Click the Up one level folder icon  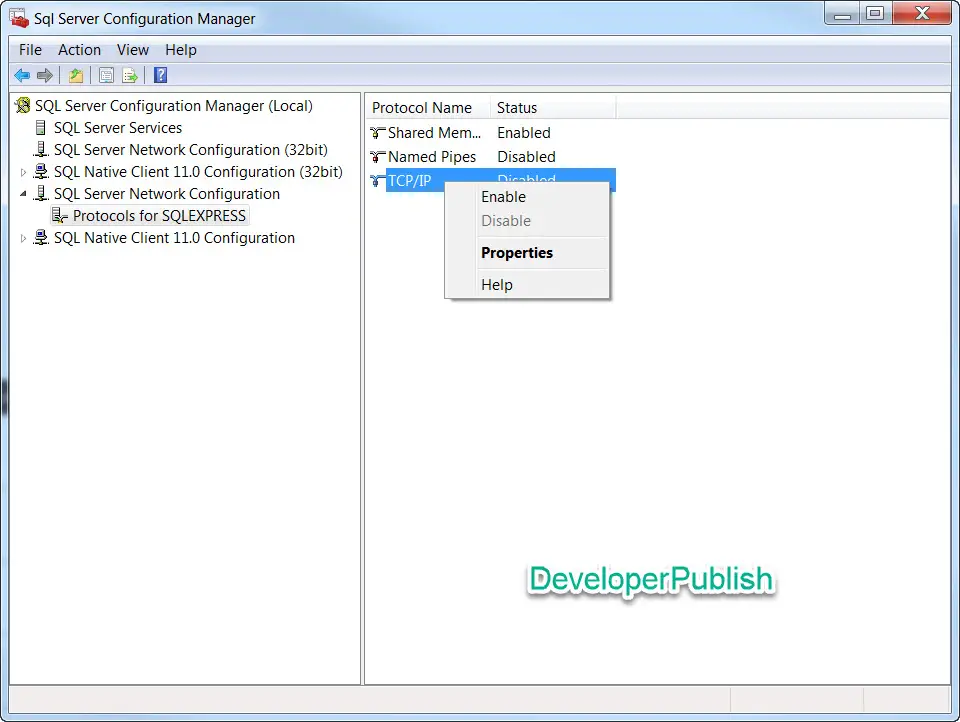coord(76,75)
